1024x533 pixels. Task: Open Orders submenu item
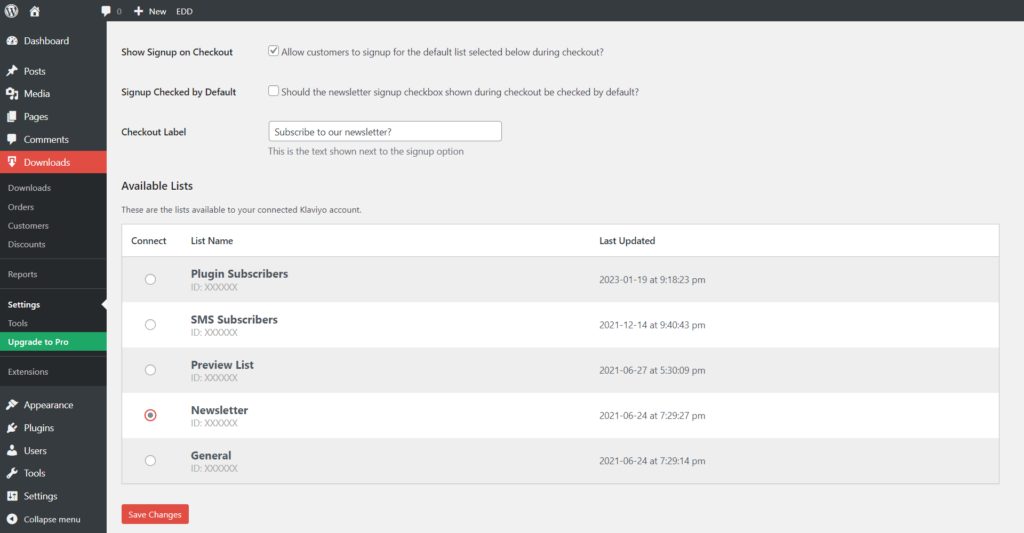pos(21,206)
